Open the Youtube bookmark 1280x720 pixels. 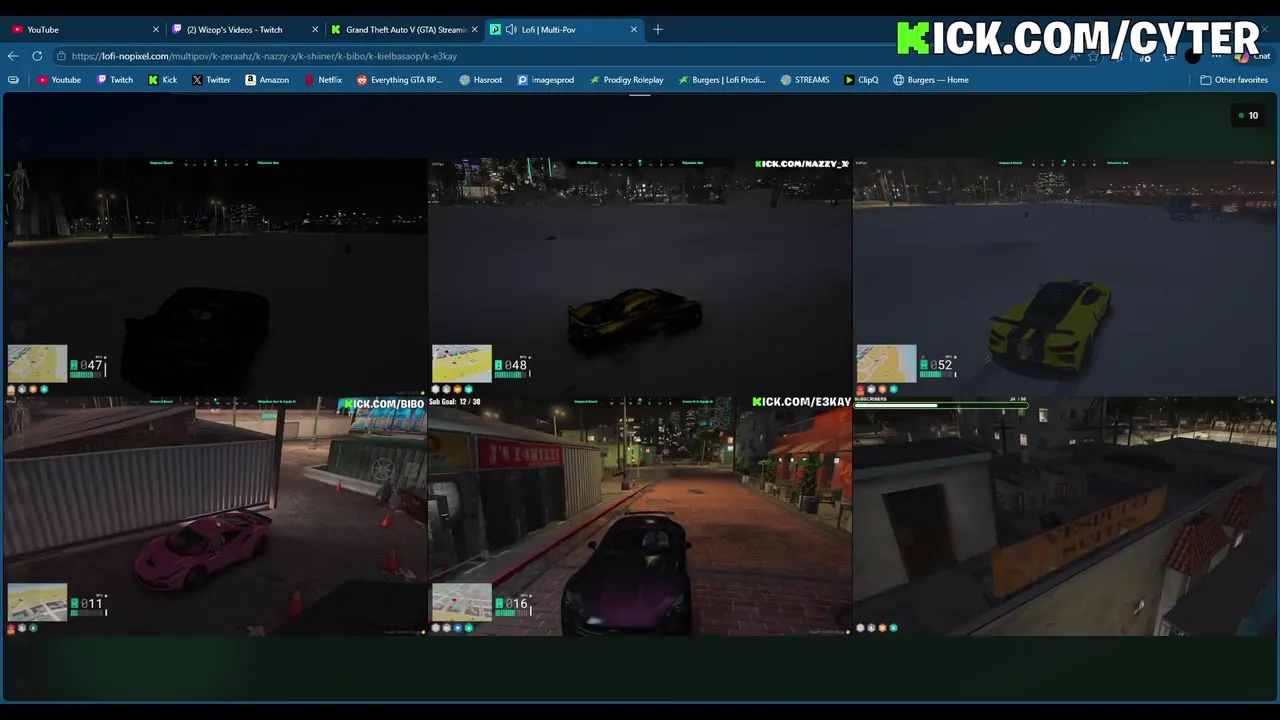click(59, 80)
